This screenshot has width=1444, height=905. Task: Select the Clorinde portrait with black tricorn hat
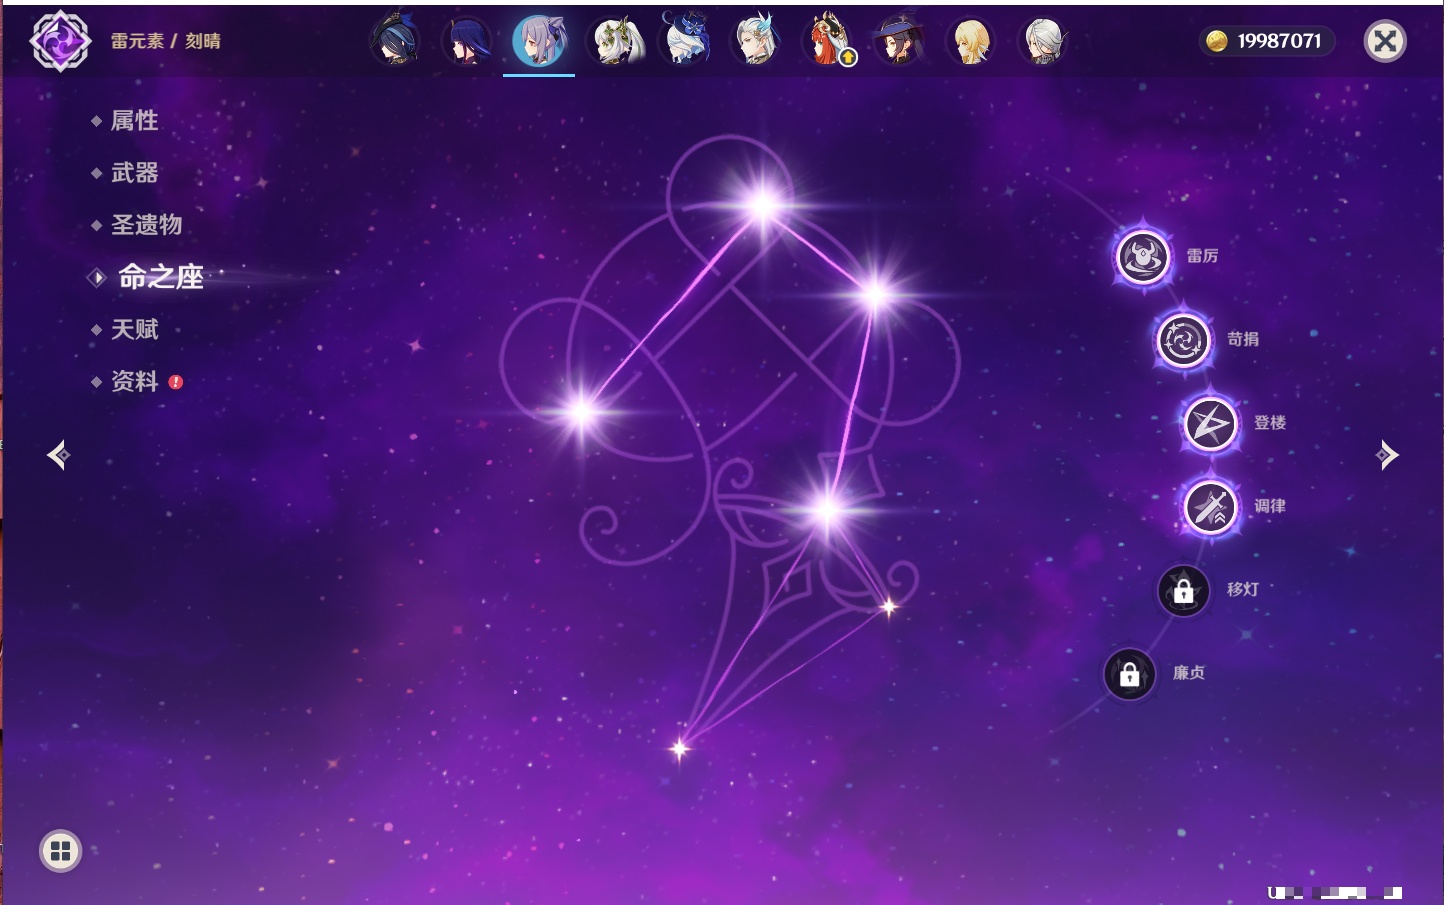tap(396, 41)
